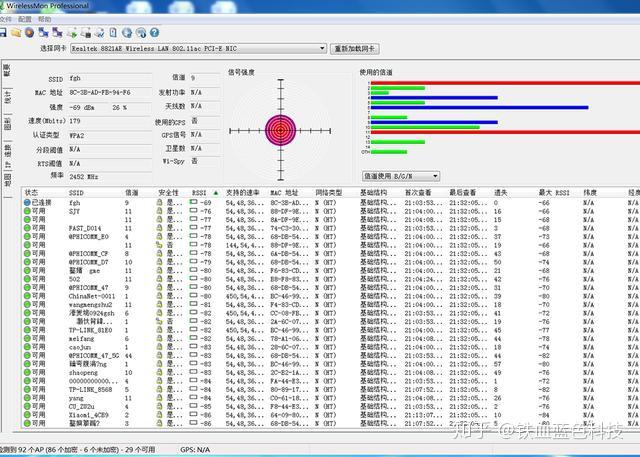Screen dimensions: 640x457
Task: Click blue connected status icon for fgh
Action: point(27,202)
